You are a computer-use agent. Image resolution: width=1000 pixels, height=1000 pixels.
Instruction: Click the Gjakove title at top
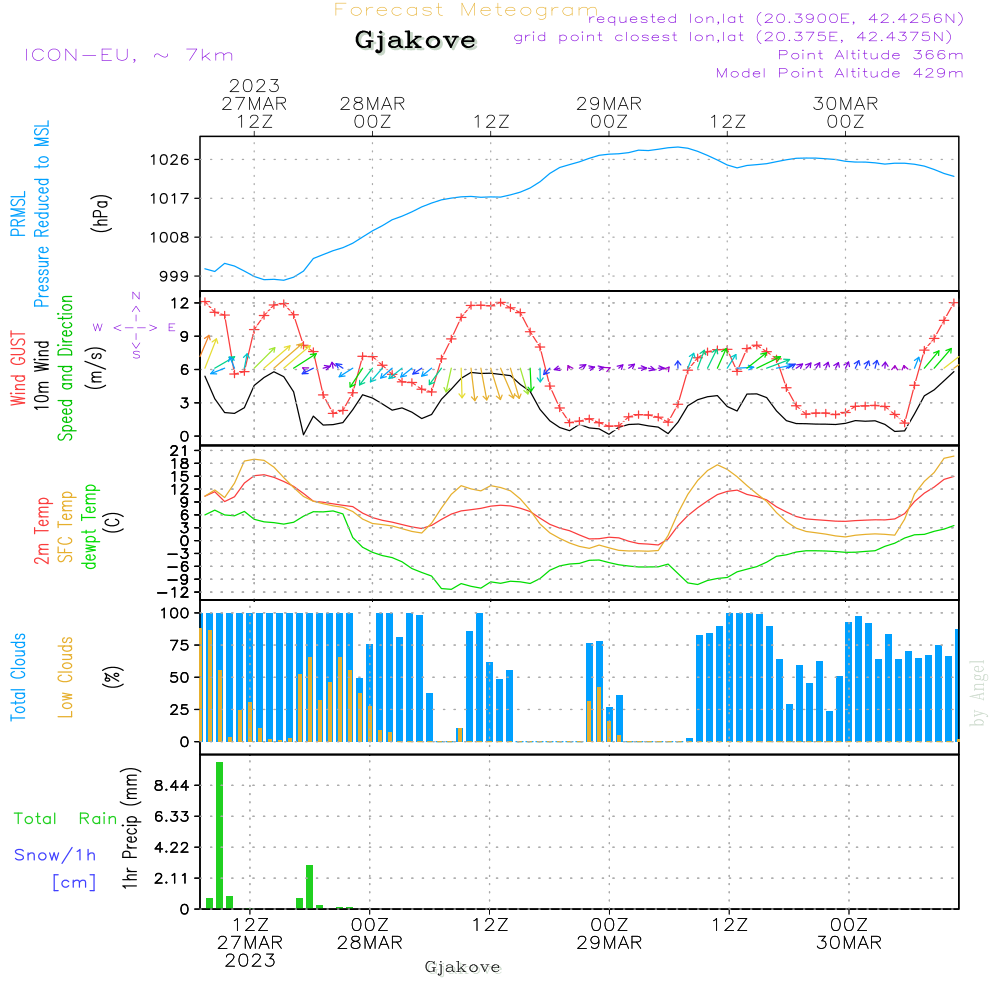click(x=415, y=40)
